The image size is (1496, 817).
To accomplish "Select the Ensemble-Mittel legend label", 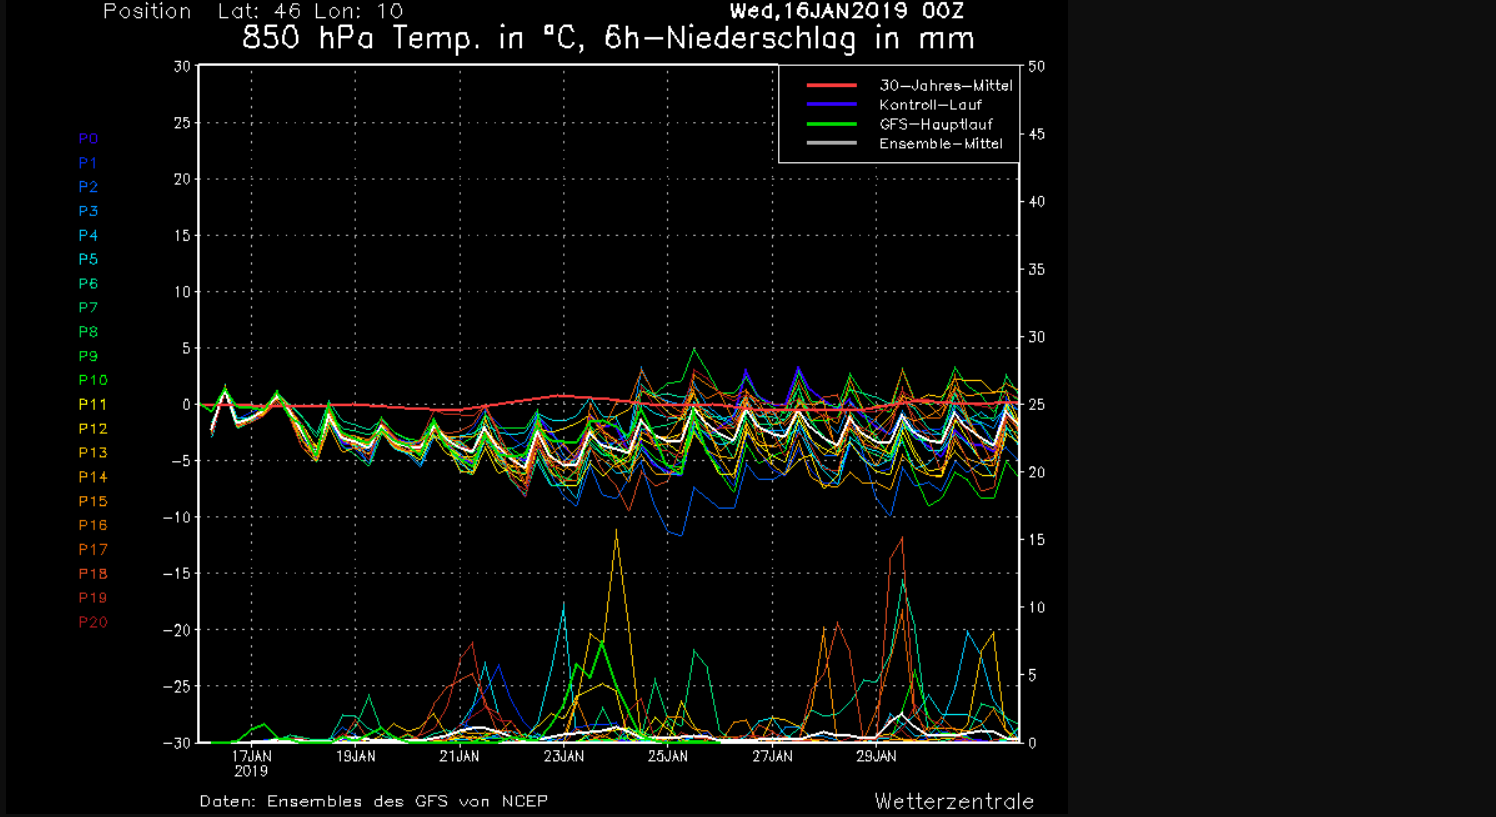I will 941,144.
